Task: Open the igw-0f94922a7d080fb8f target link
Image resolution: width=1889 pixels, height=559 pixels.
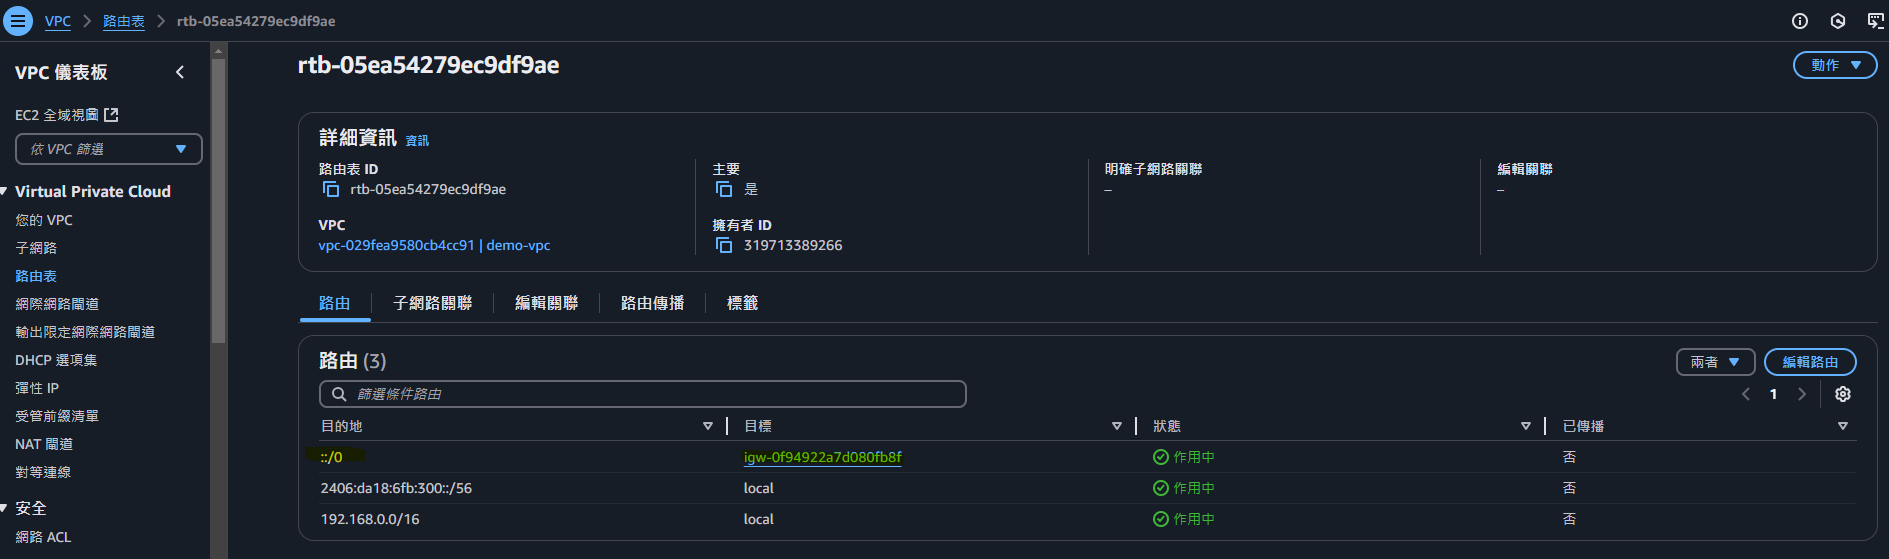Action: (x=822, y=457)
